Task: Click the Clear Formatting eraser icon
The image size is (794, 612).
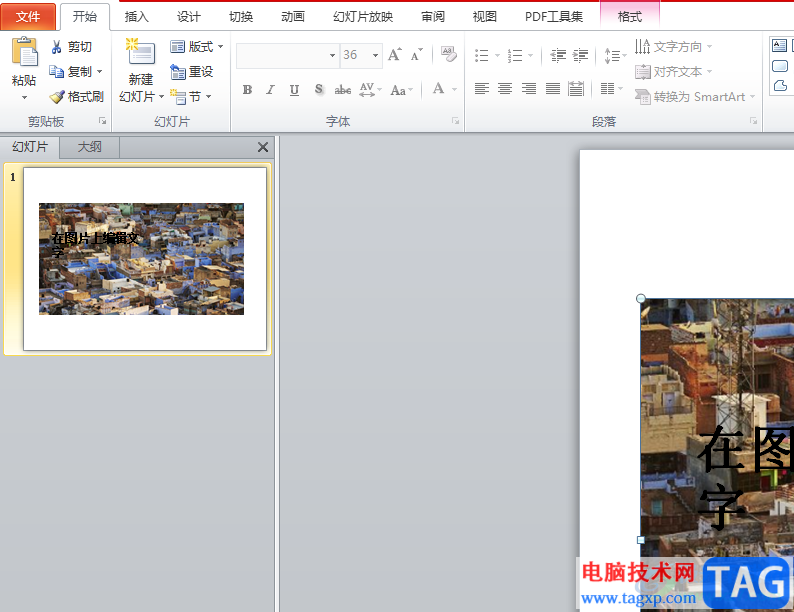Action: [x=448, y=54]
